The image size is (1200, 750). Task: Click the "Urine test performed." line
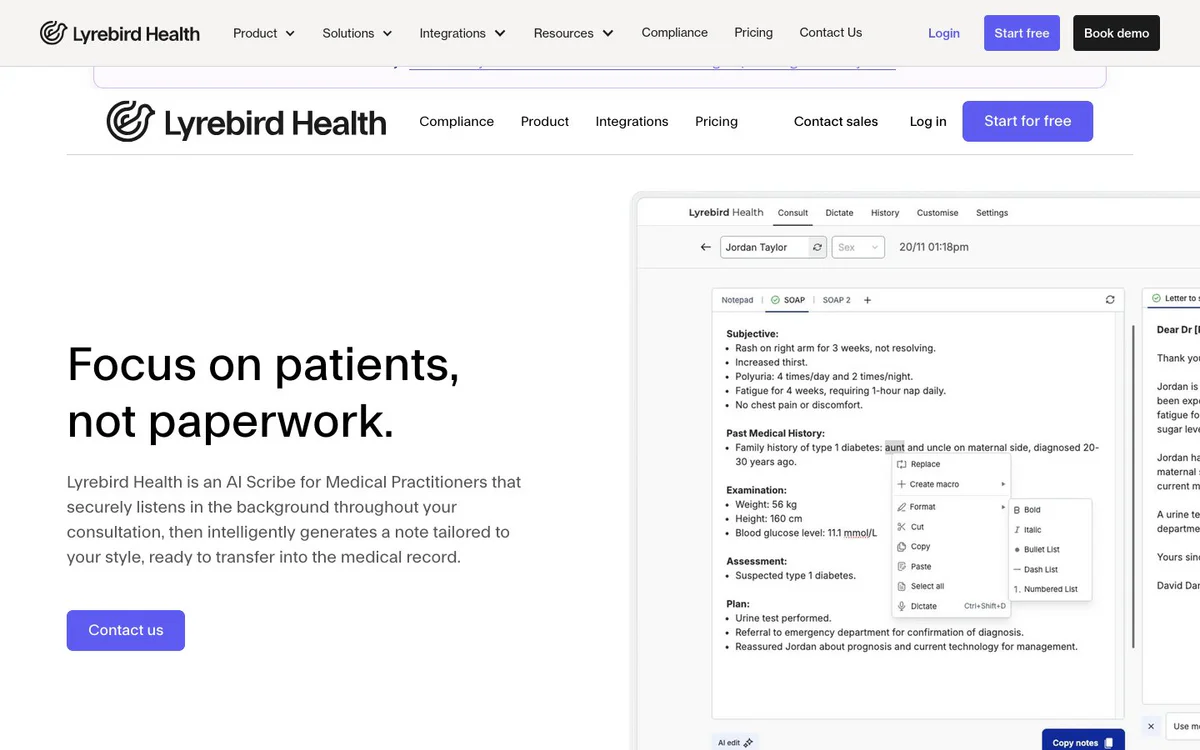coord(783,618)
